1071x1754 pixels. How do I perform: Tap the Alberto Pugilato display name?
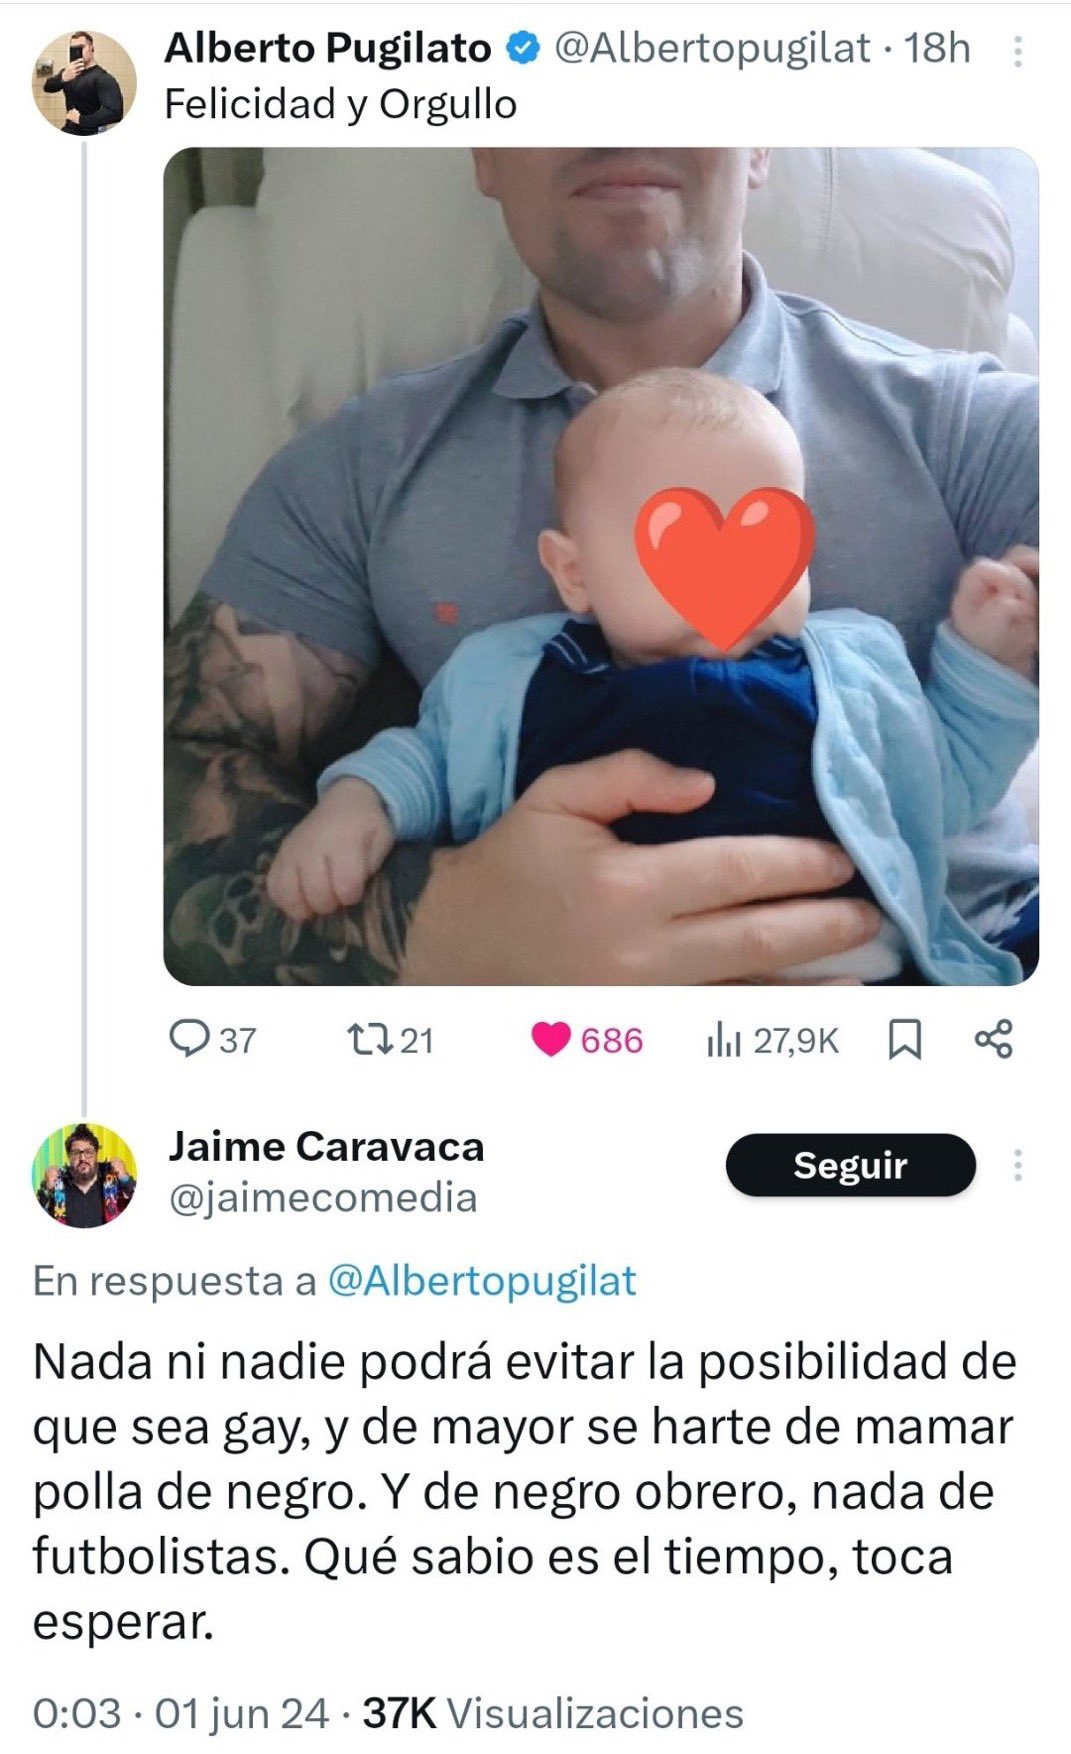pos(328,48)
